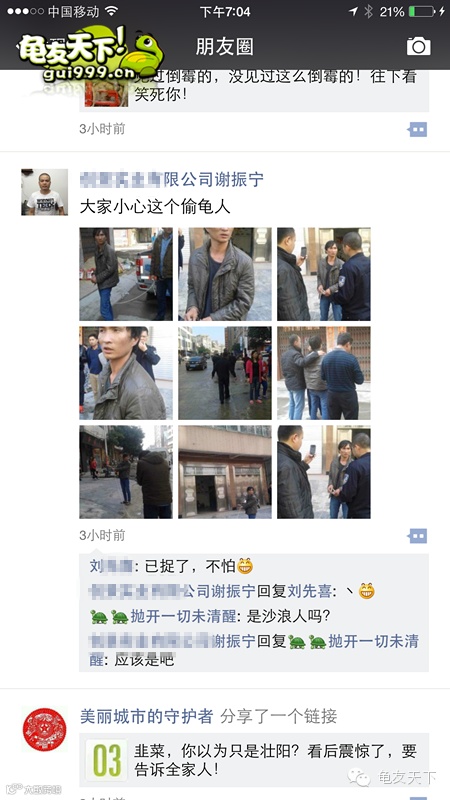450x800 pixels.
Task: Open comment menu on the top post
Action: 417,130
